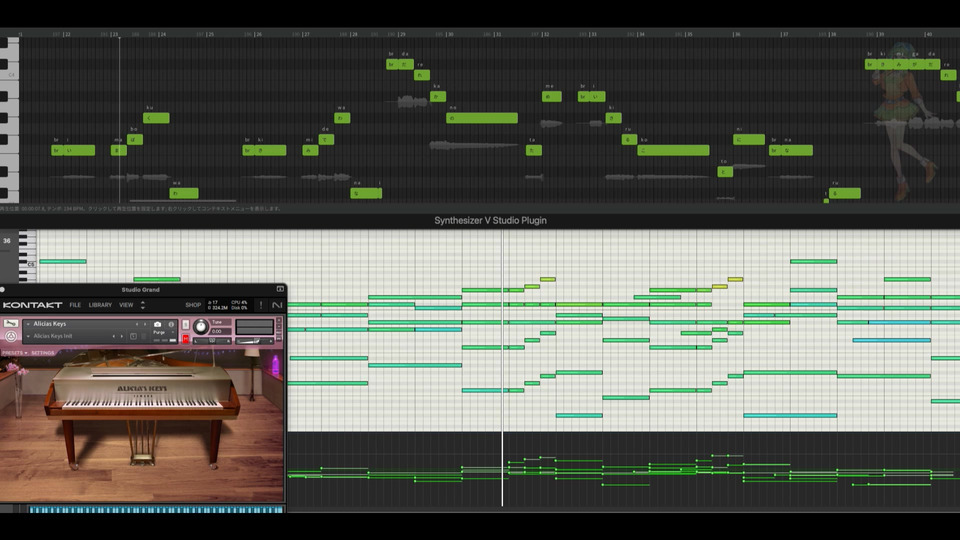Open the Kontakt SHOP link
Image resolution: width=960 pixels, height=540 pixels.
[x=193, y=305]
